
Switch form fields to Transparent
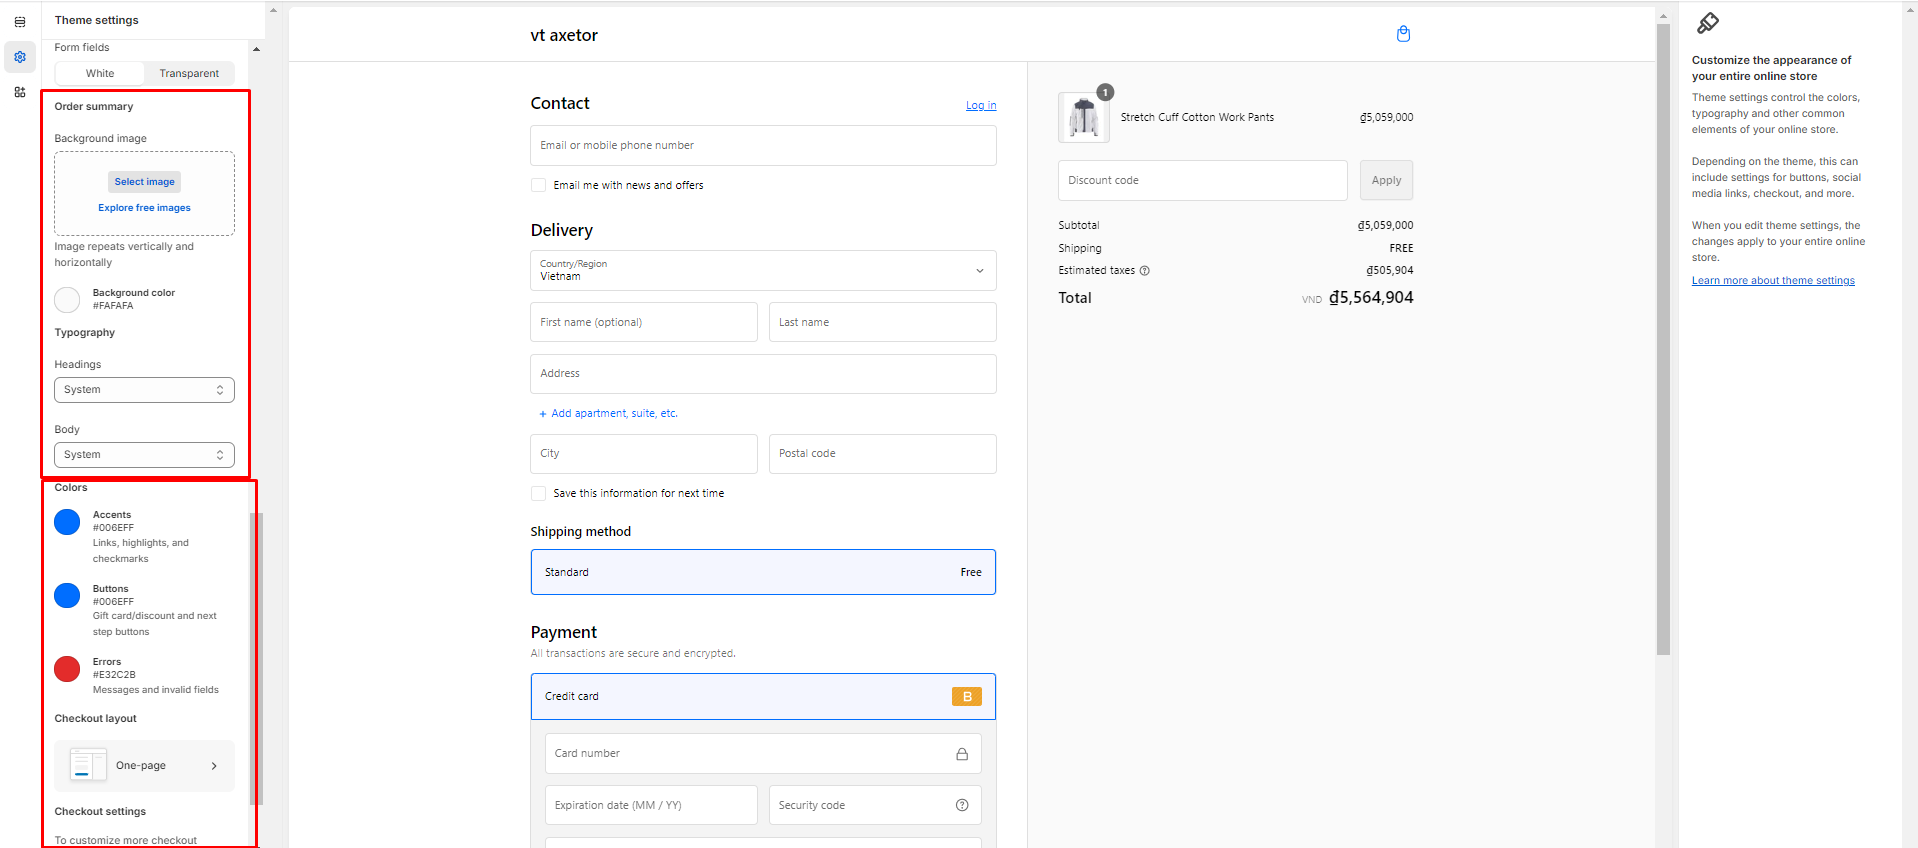pos(189,73)
